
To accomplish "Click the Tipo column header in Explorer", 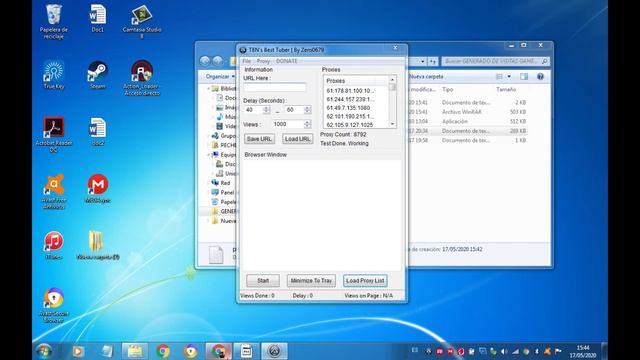I will click(448, 89).
